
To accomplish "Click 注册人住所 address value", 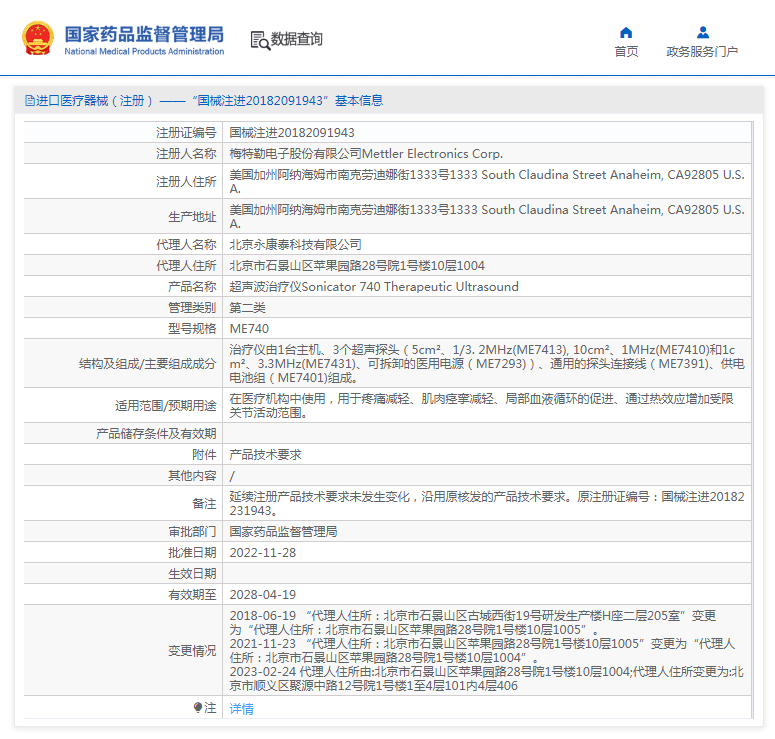I will (x=487, y=181).
